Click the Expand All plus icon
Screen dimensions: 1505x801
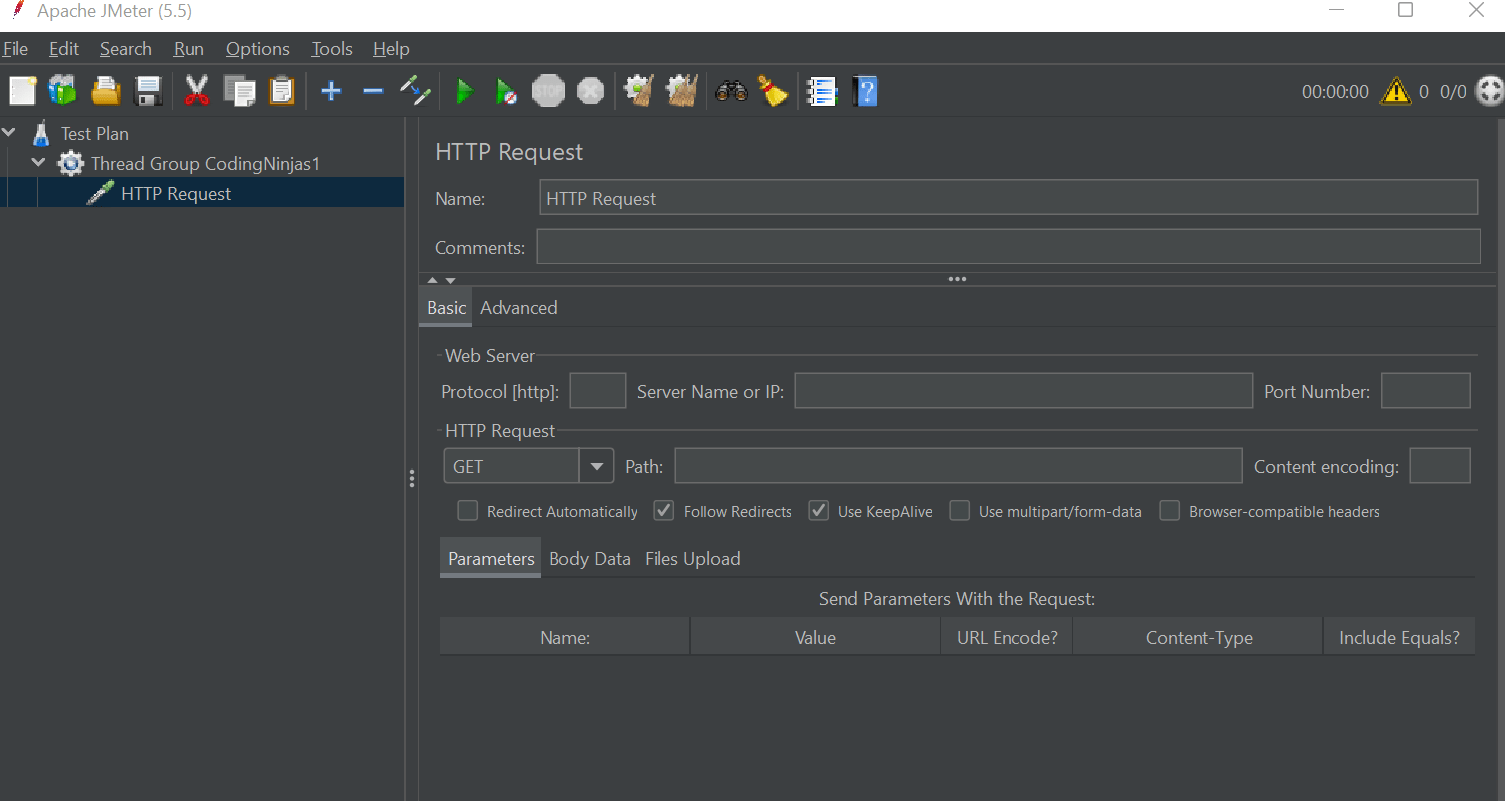tap(330, 91)
